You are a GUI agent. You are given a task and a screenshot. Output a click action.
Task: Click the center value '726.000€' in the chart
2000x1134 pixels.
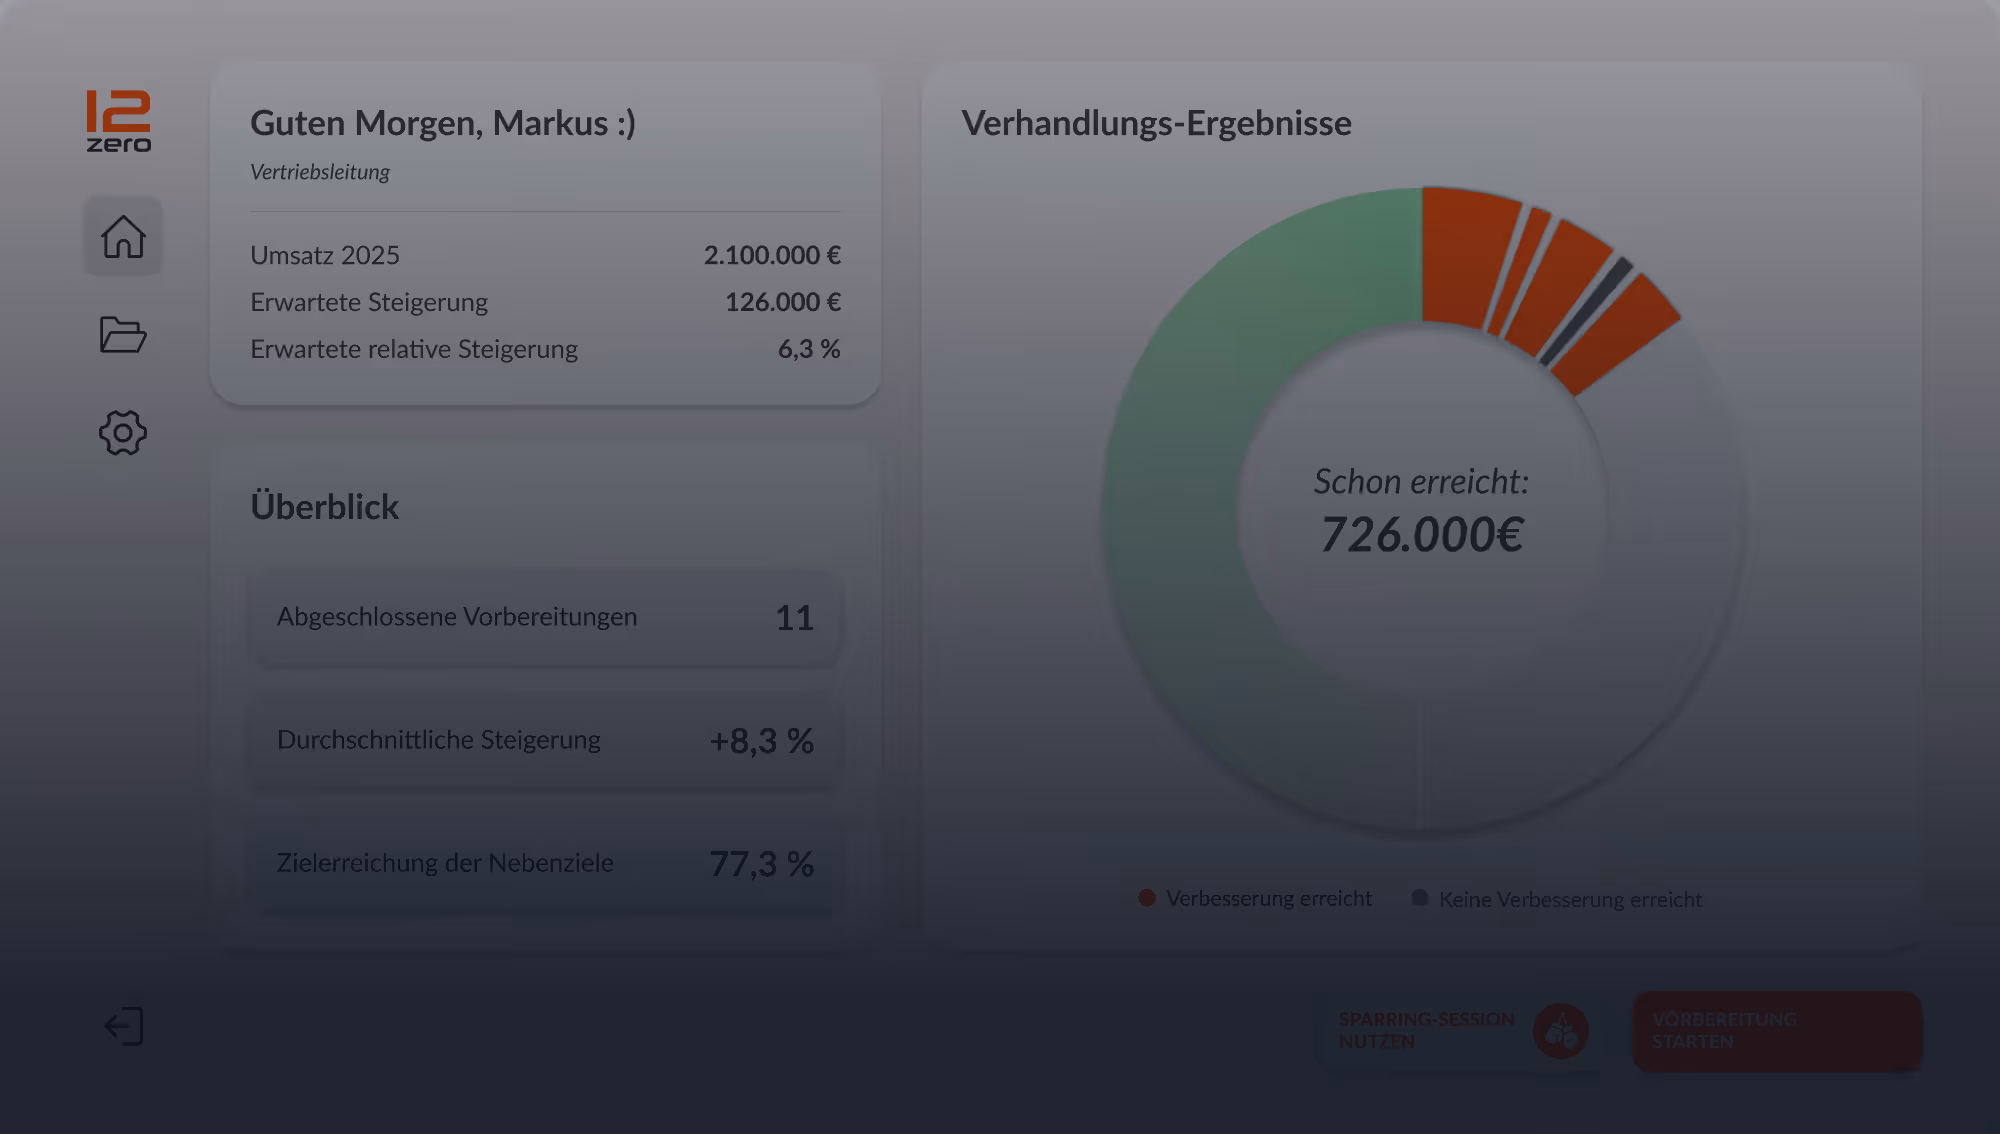tap(1420, 533)
